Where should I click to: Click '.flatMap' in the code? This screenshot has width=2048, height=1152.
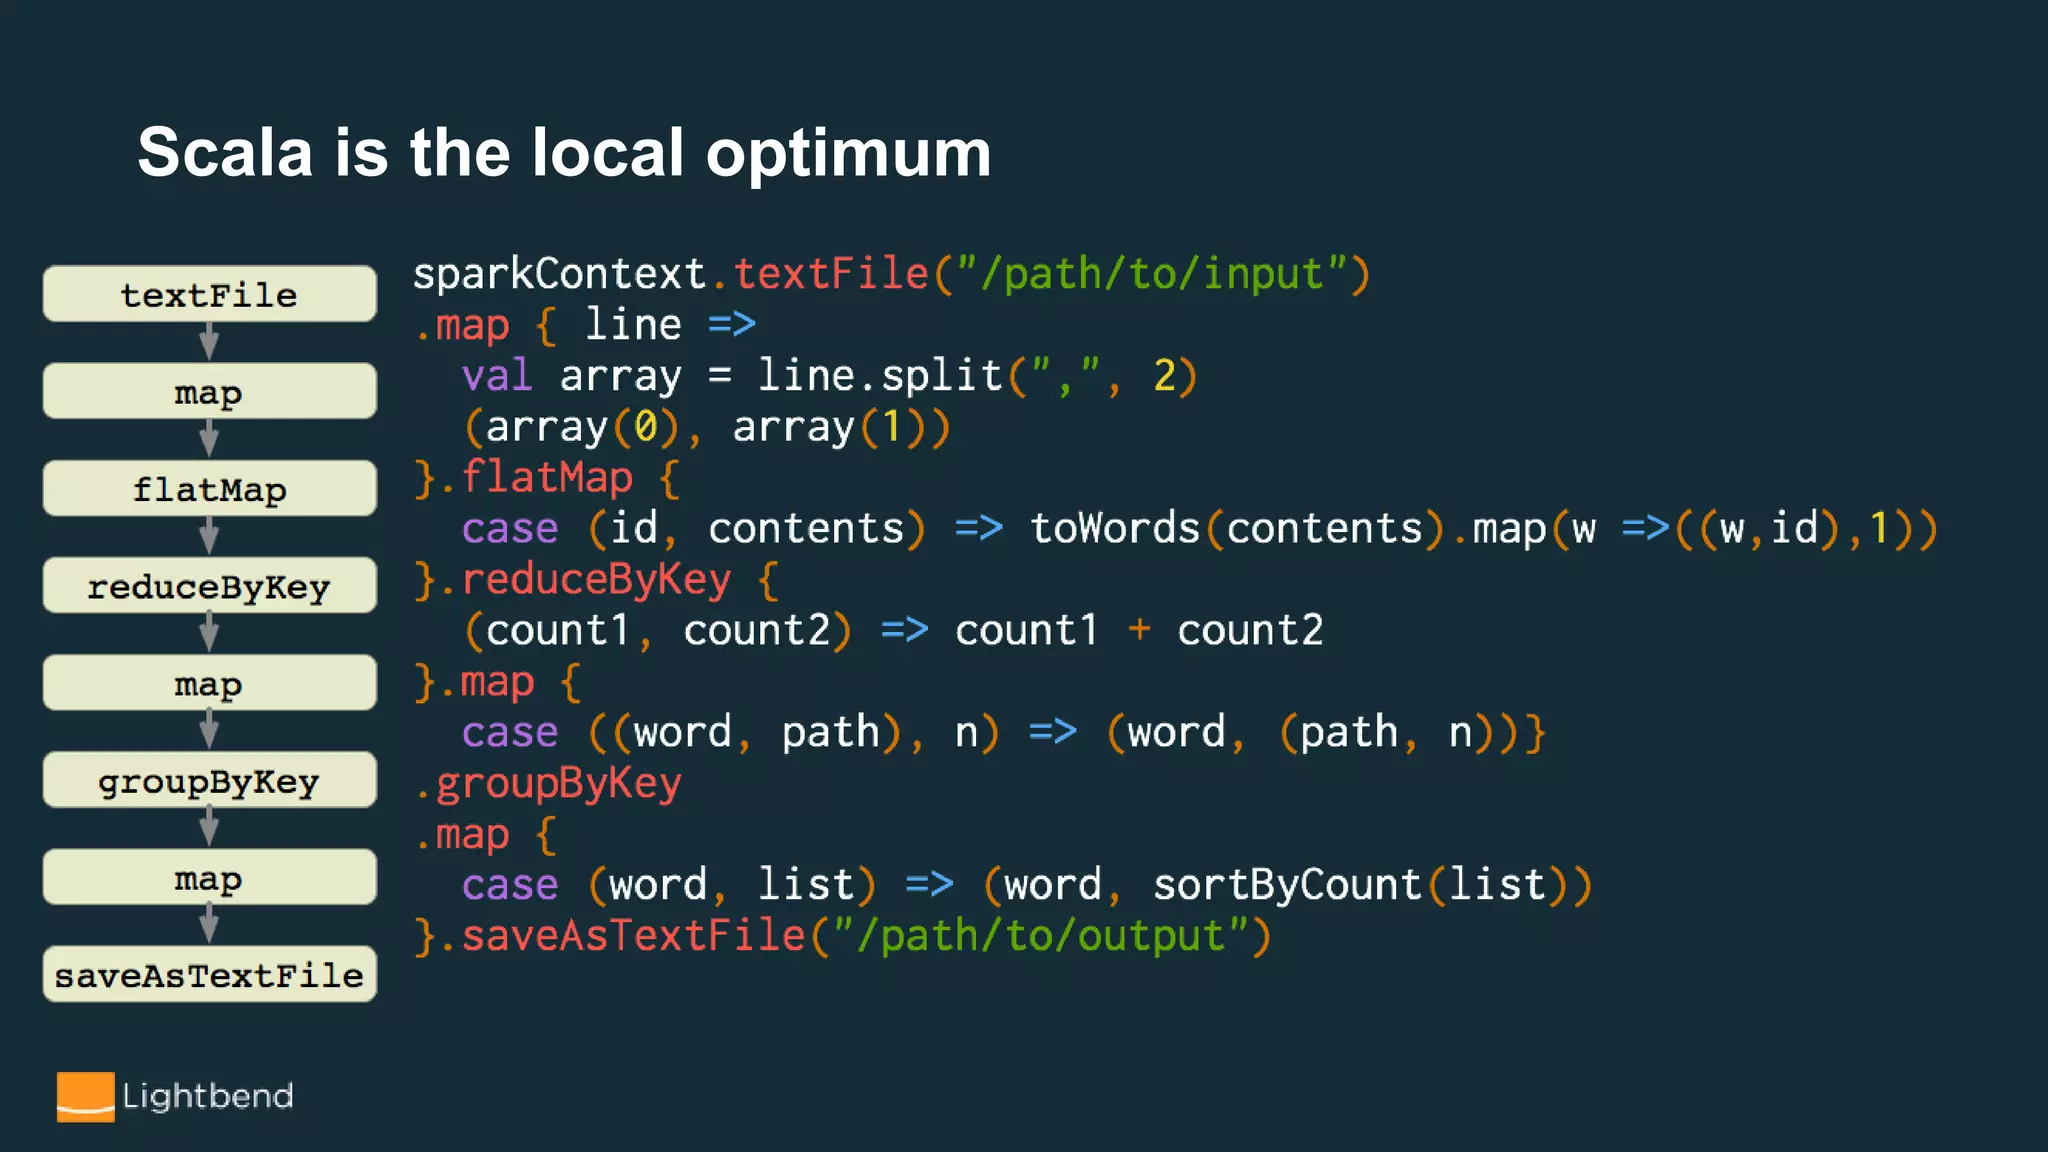point(536,477)
